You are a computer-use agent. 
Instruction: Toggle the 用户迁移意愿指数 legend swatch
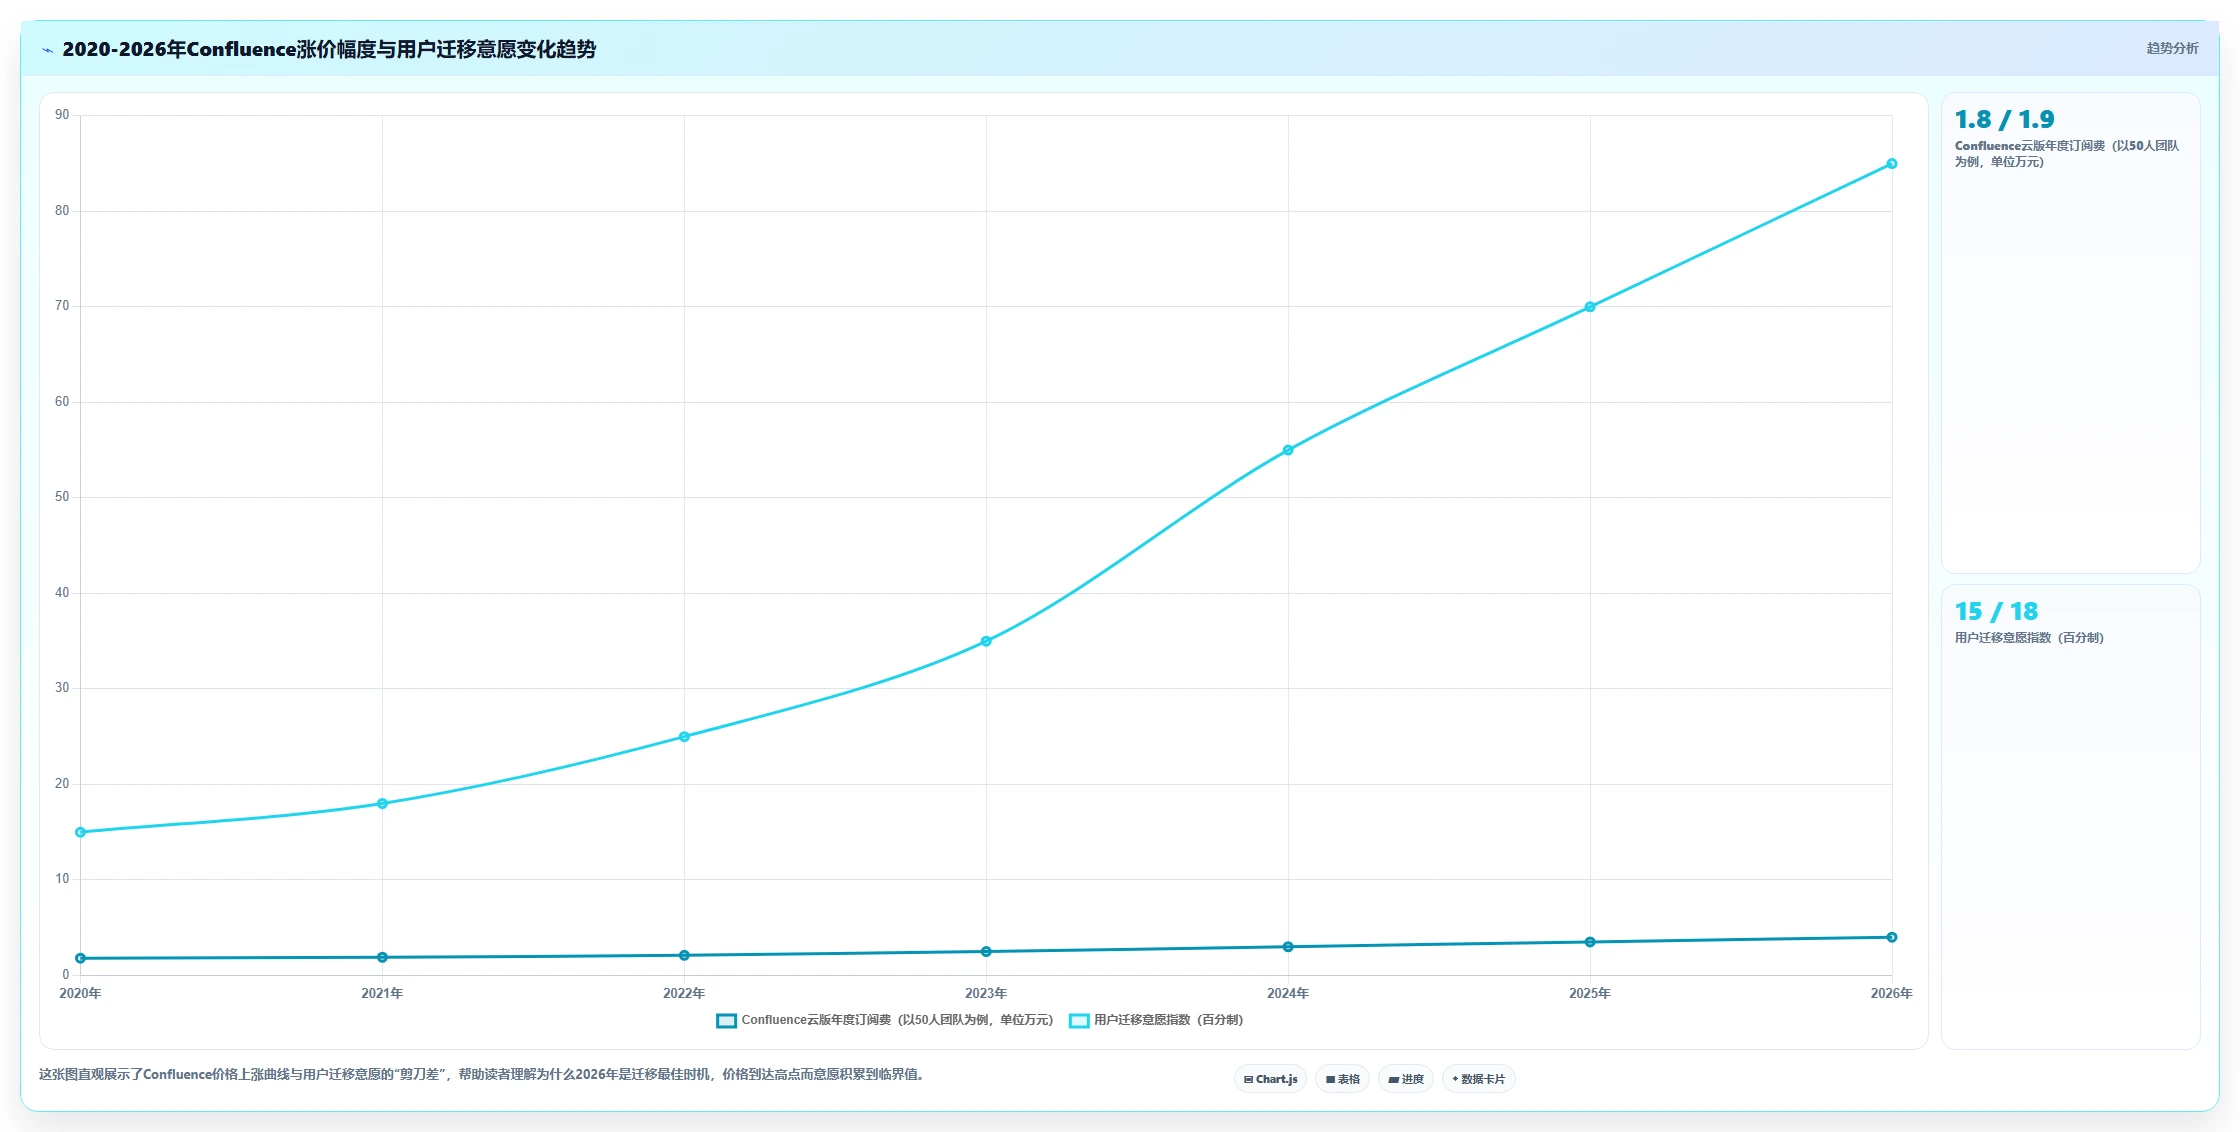pos(1079,1020)
